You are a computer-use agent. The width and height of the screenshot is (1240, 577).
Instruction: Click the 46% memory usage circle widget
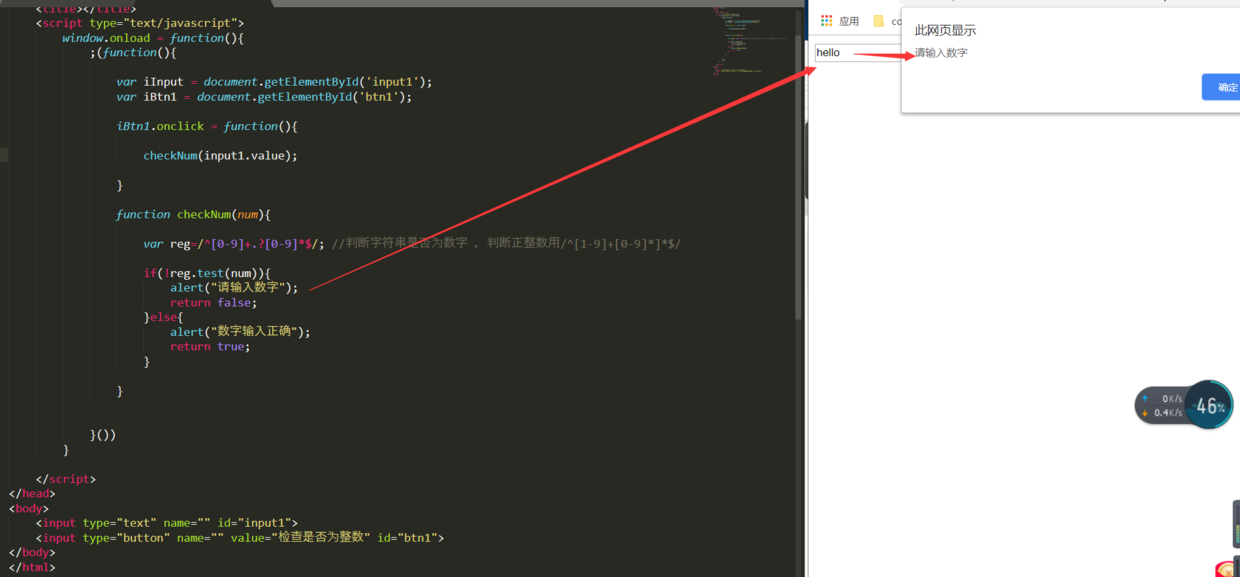(1210, 406)
